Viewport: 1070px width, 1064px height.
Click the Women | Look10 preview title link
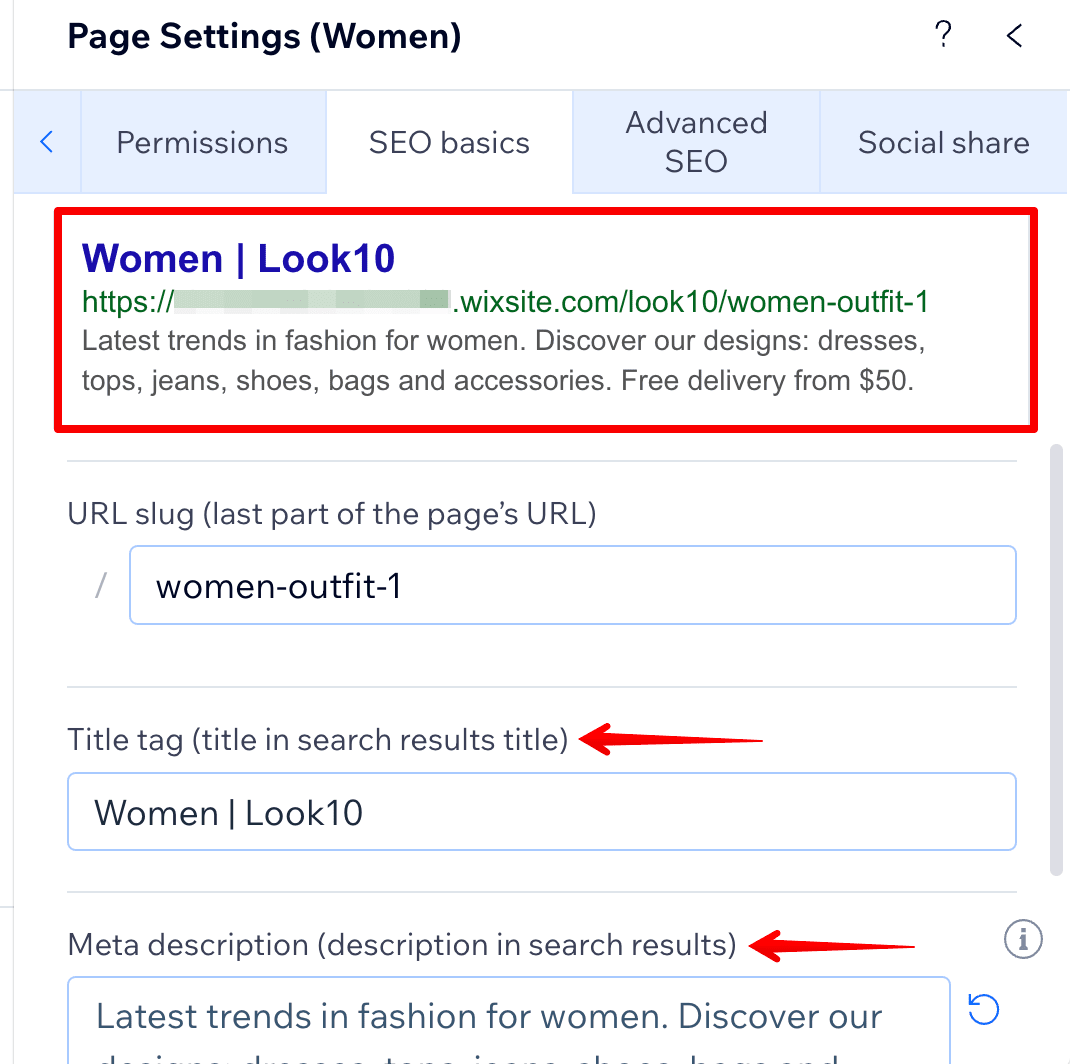[x=238, y=259]
